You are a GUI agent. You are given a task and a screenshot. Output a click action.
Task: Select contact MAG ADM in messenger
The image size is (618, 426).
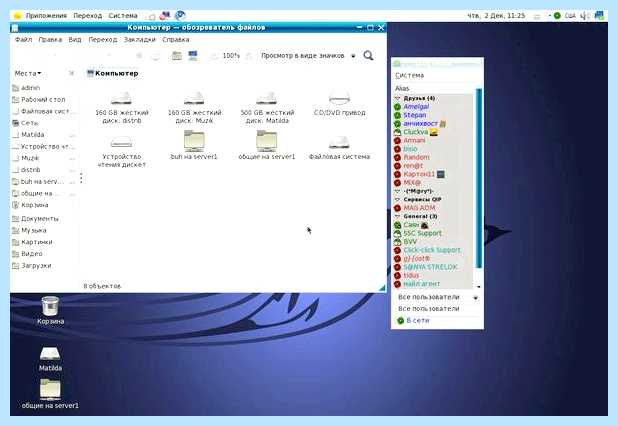(419, 208)
